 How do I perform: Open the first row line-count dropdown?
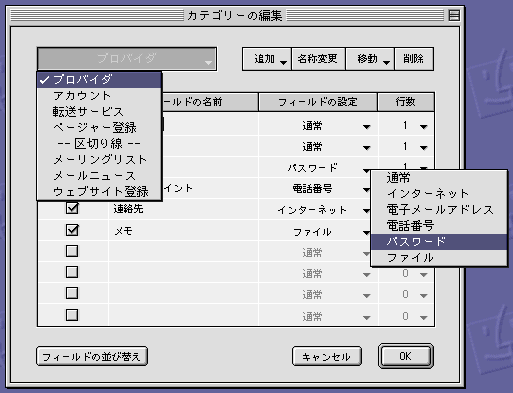tap(406, 126)
